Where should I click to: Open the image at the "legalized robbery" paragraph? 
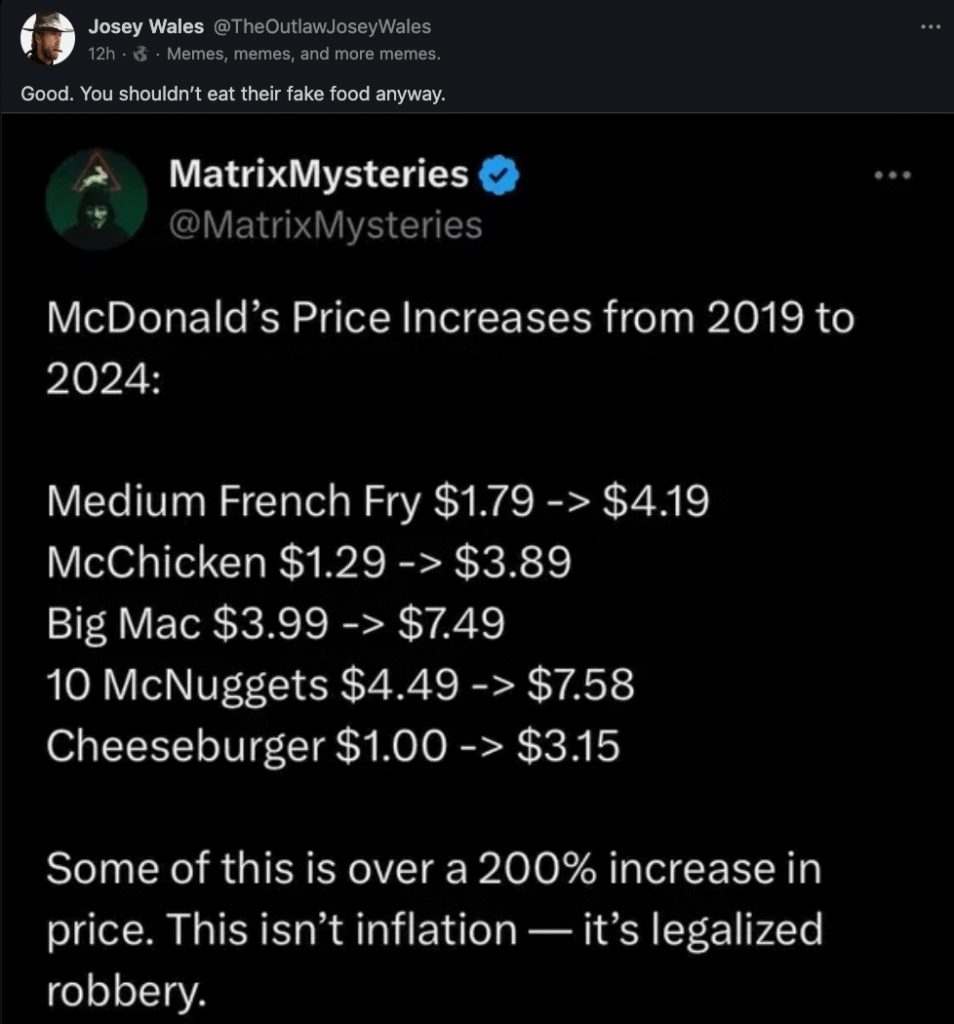(434, 929)
